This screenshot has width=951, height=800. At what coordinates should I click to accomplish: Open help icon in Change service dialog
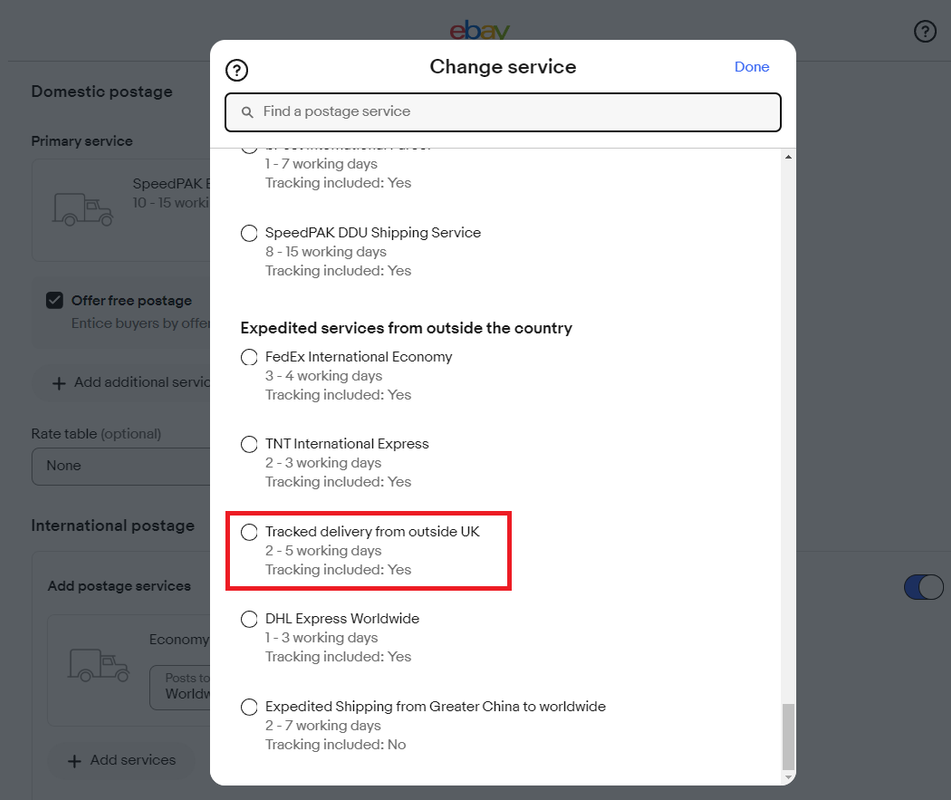click(237, 70)
